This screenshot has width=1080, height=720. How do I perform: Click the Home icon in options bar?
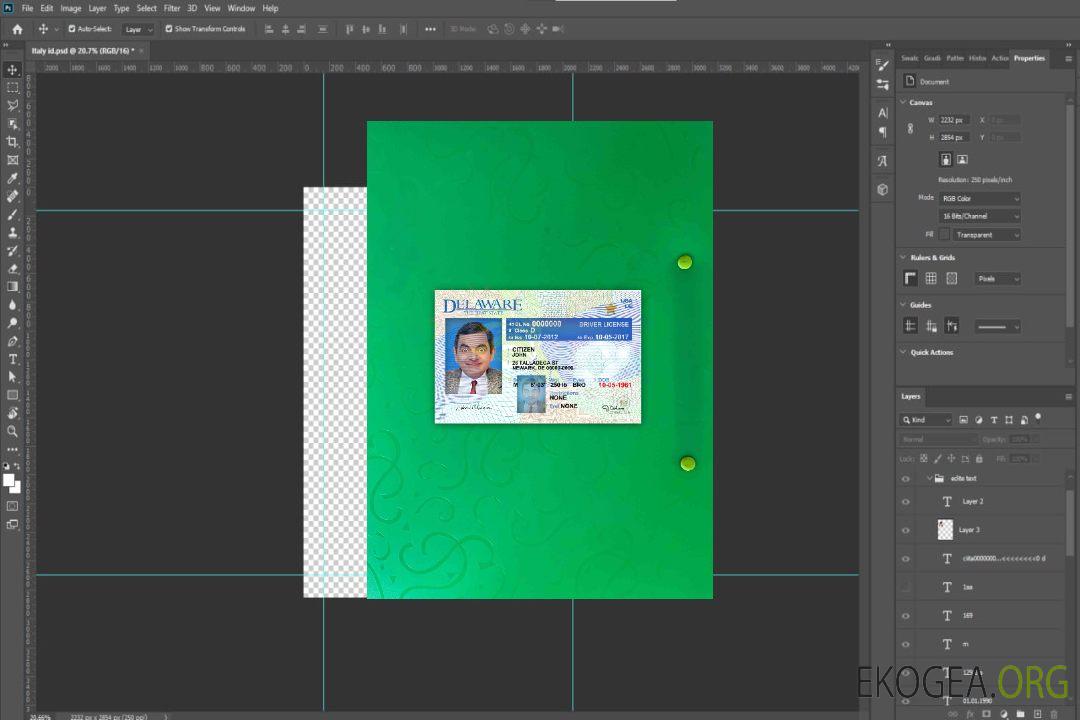(17, 29)
